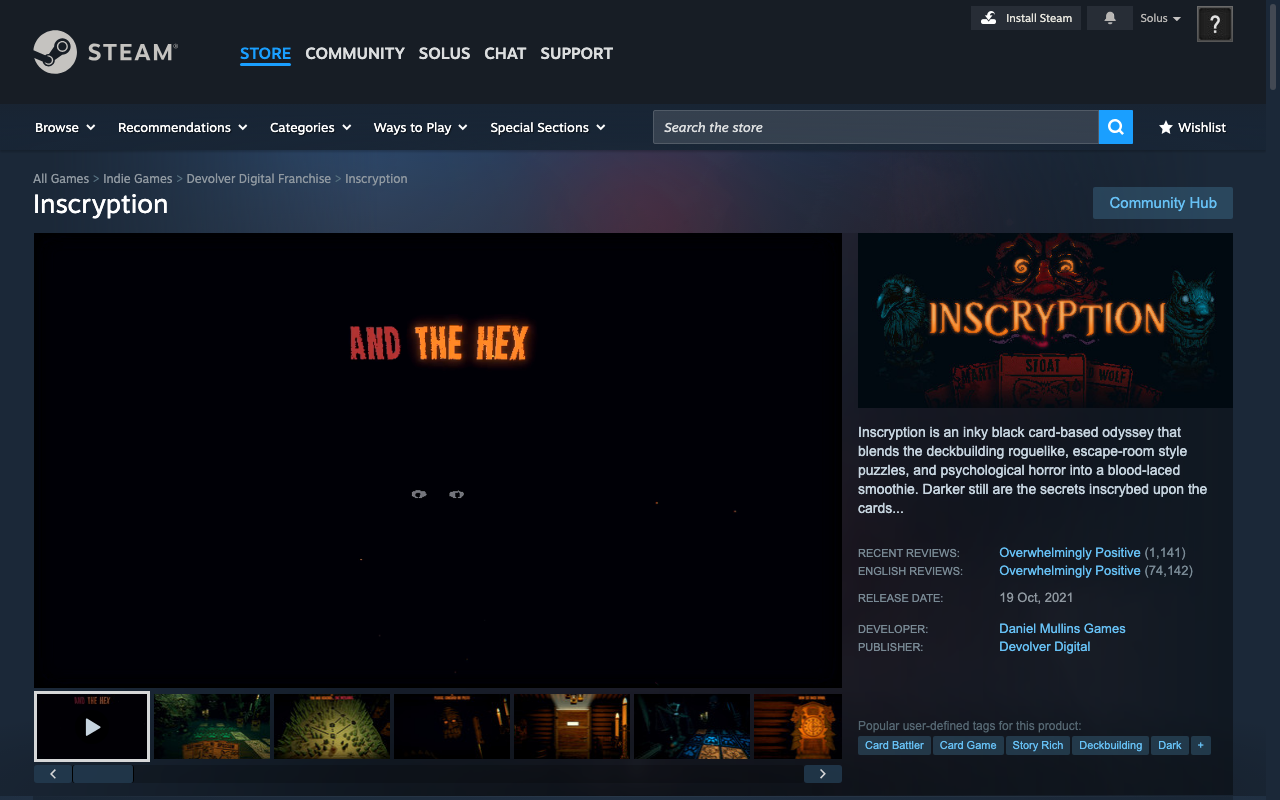Select the second gameplay screenshot thumbnail
The height and width of the screenshot is (800, 1280).
point(331,726)
